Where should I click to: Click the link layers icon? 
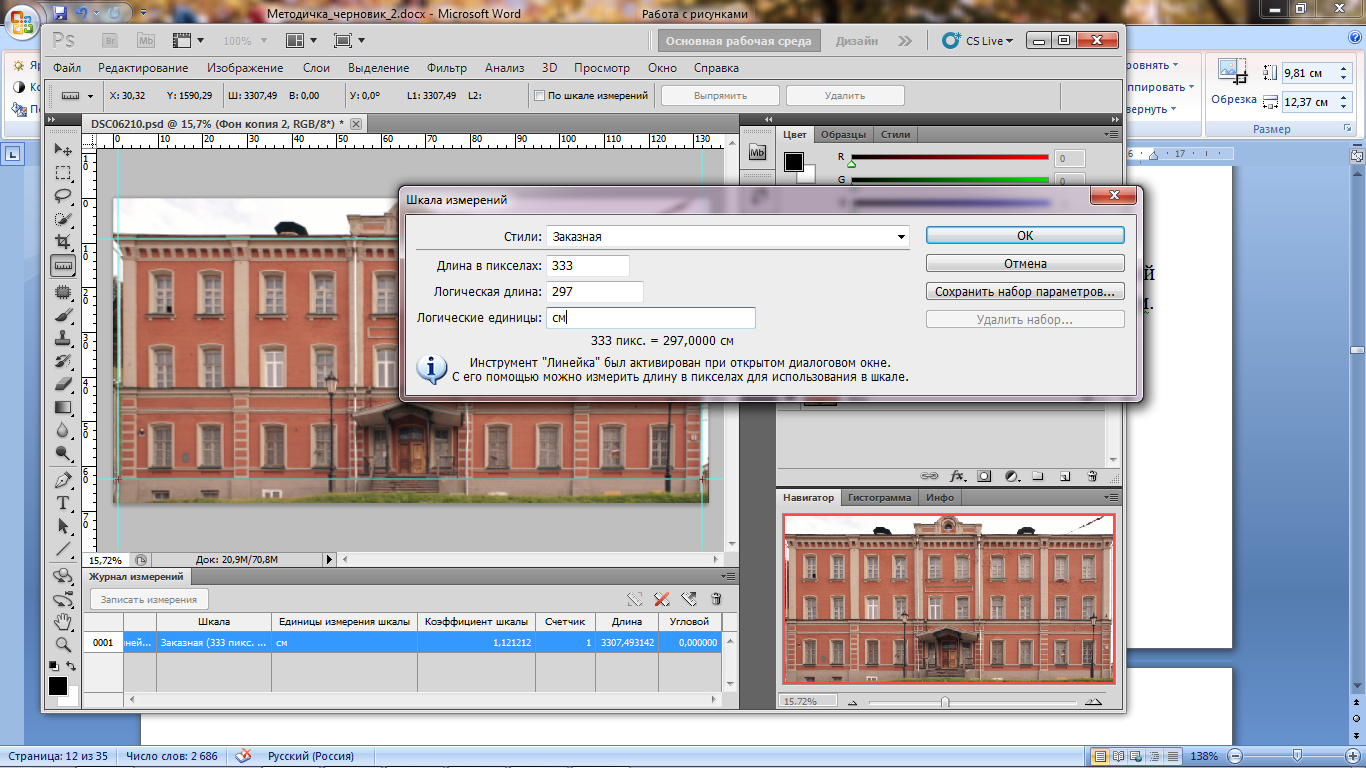pos(929,477)
